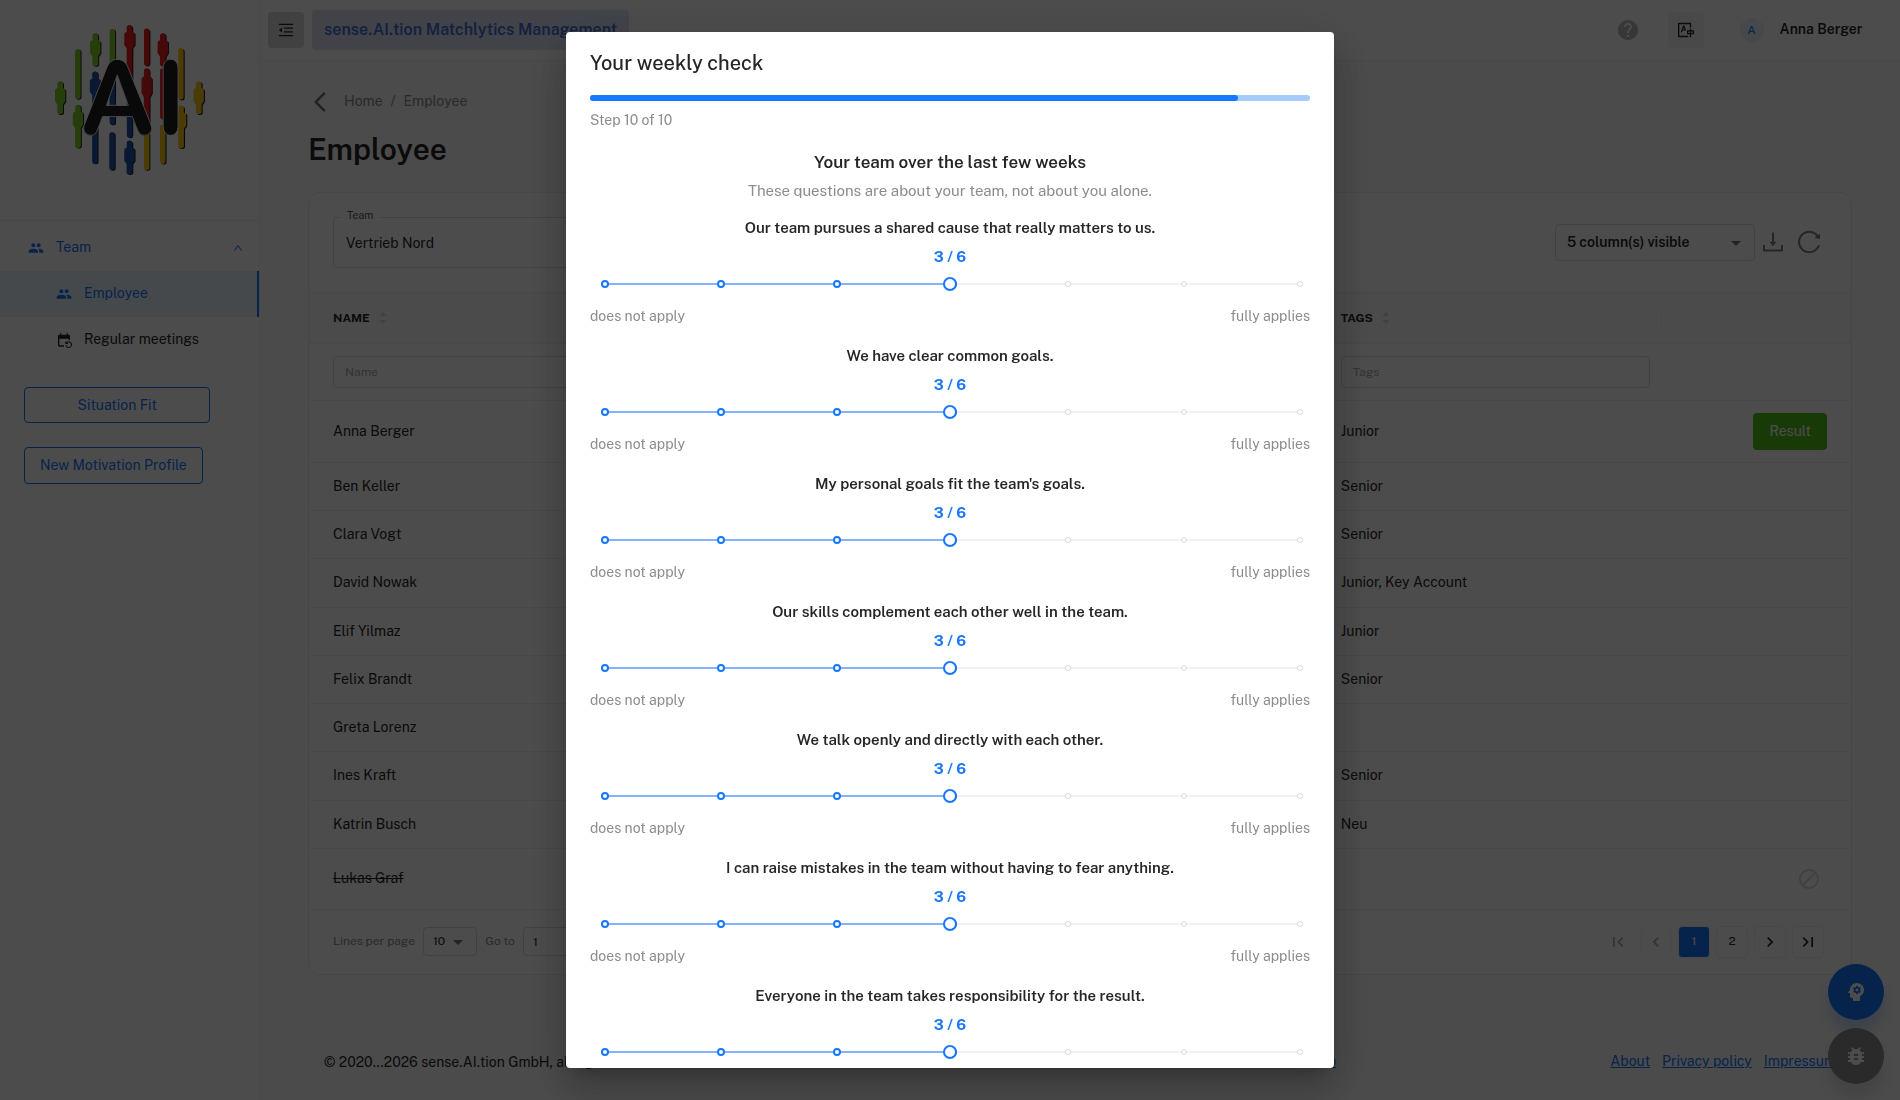Set clear common goals slider to 1
The width and height of the screenshot is (1900, 1100).
point(721,412)
